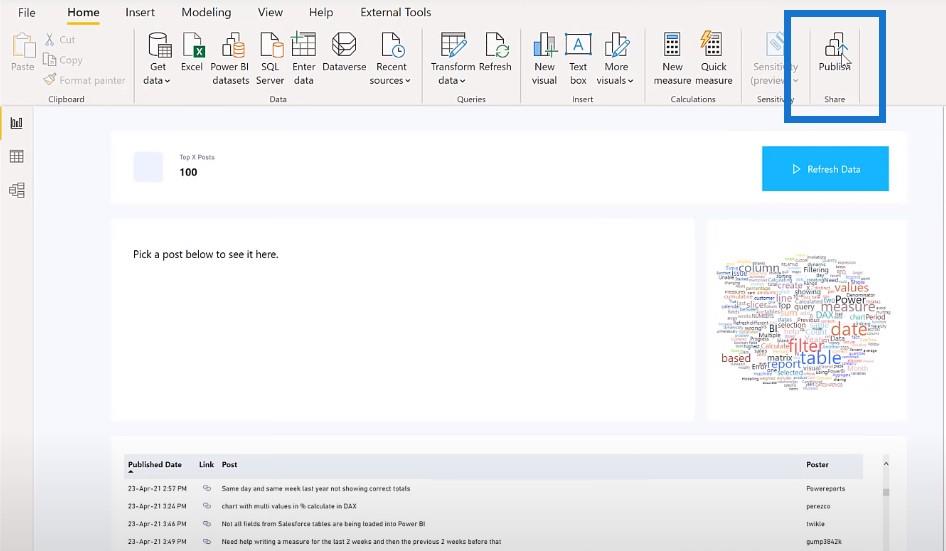This screenshot has width=946, height=551.
Task: Click poster name twikle
Action: 815,524
